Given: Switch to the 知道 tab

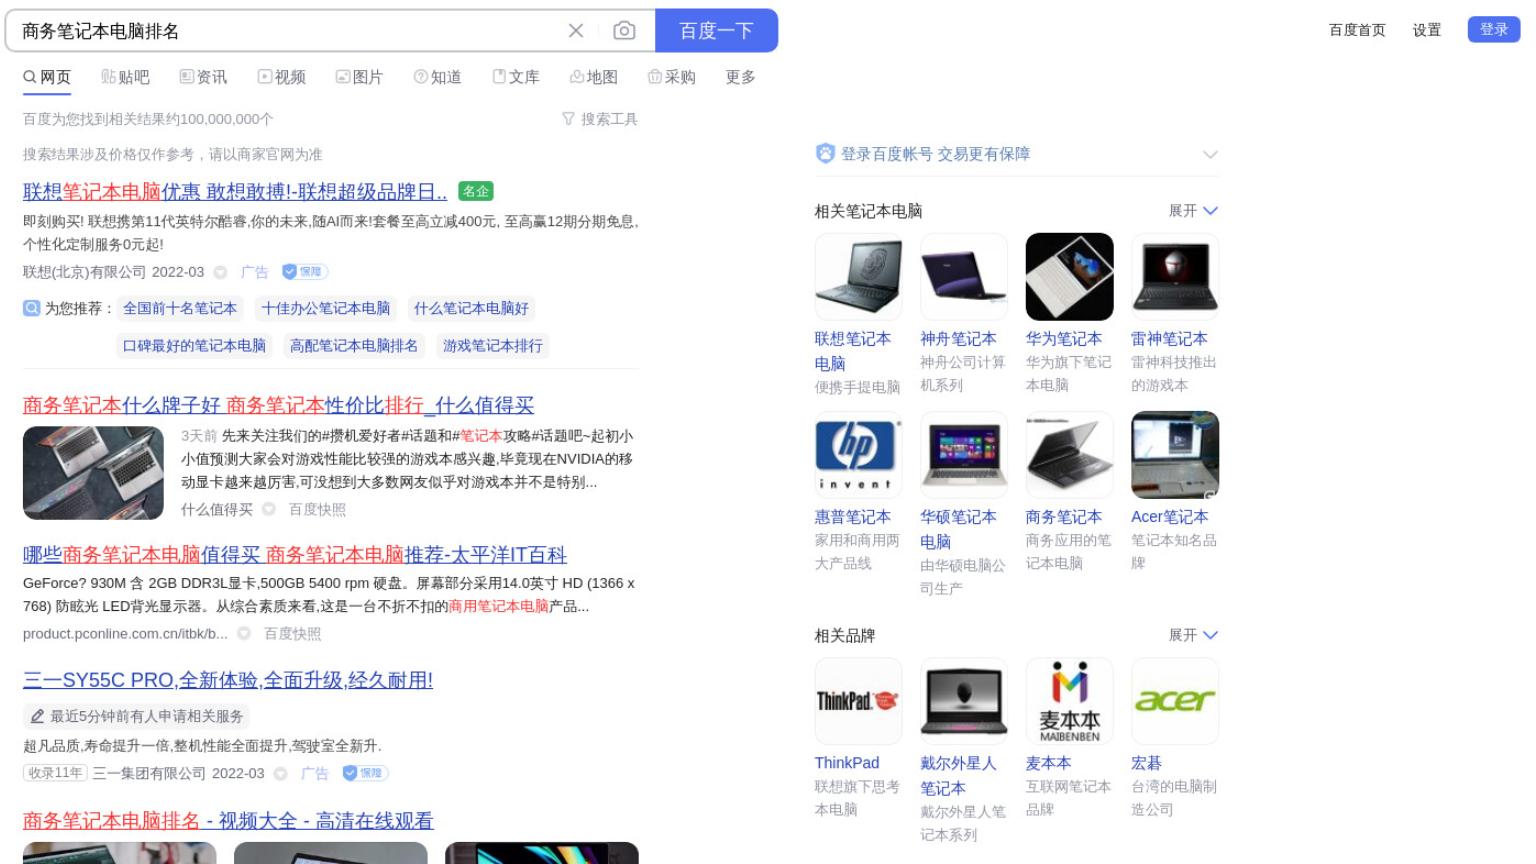Looking at the screenshot, I should (x=437, y=77).
